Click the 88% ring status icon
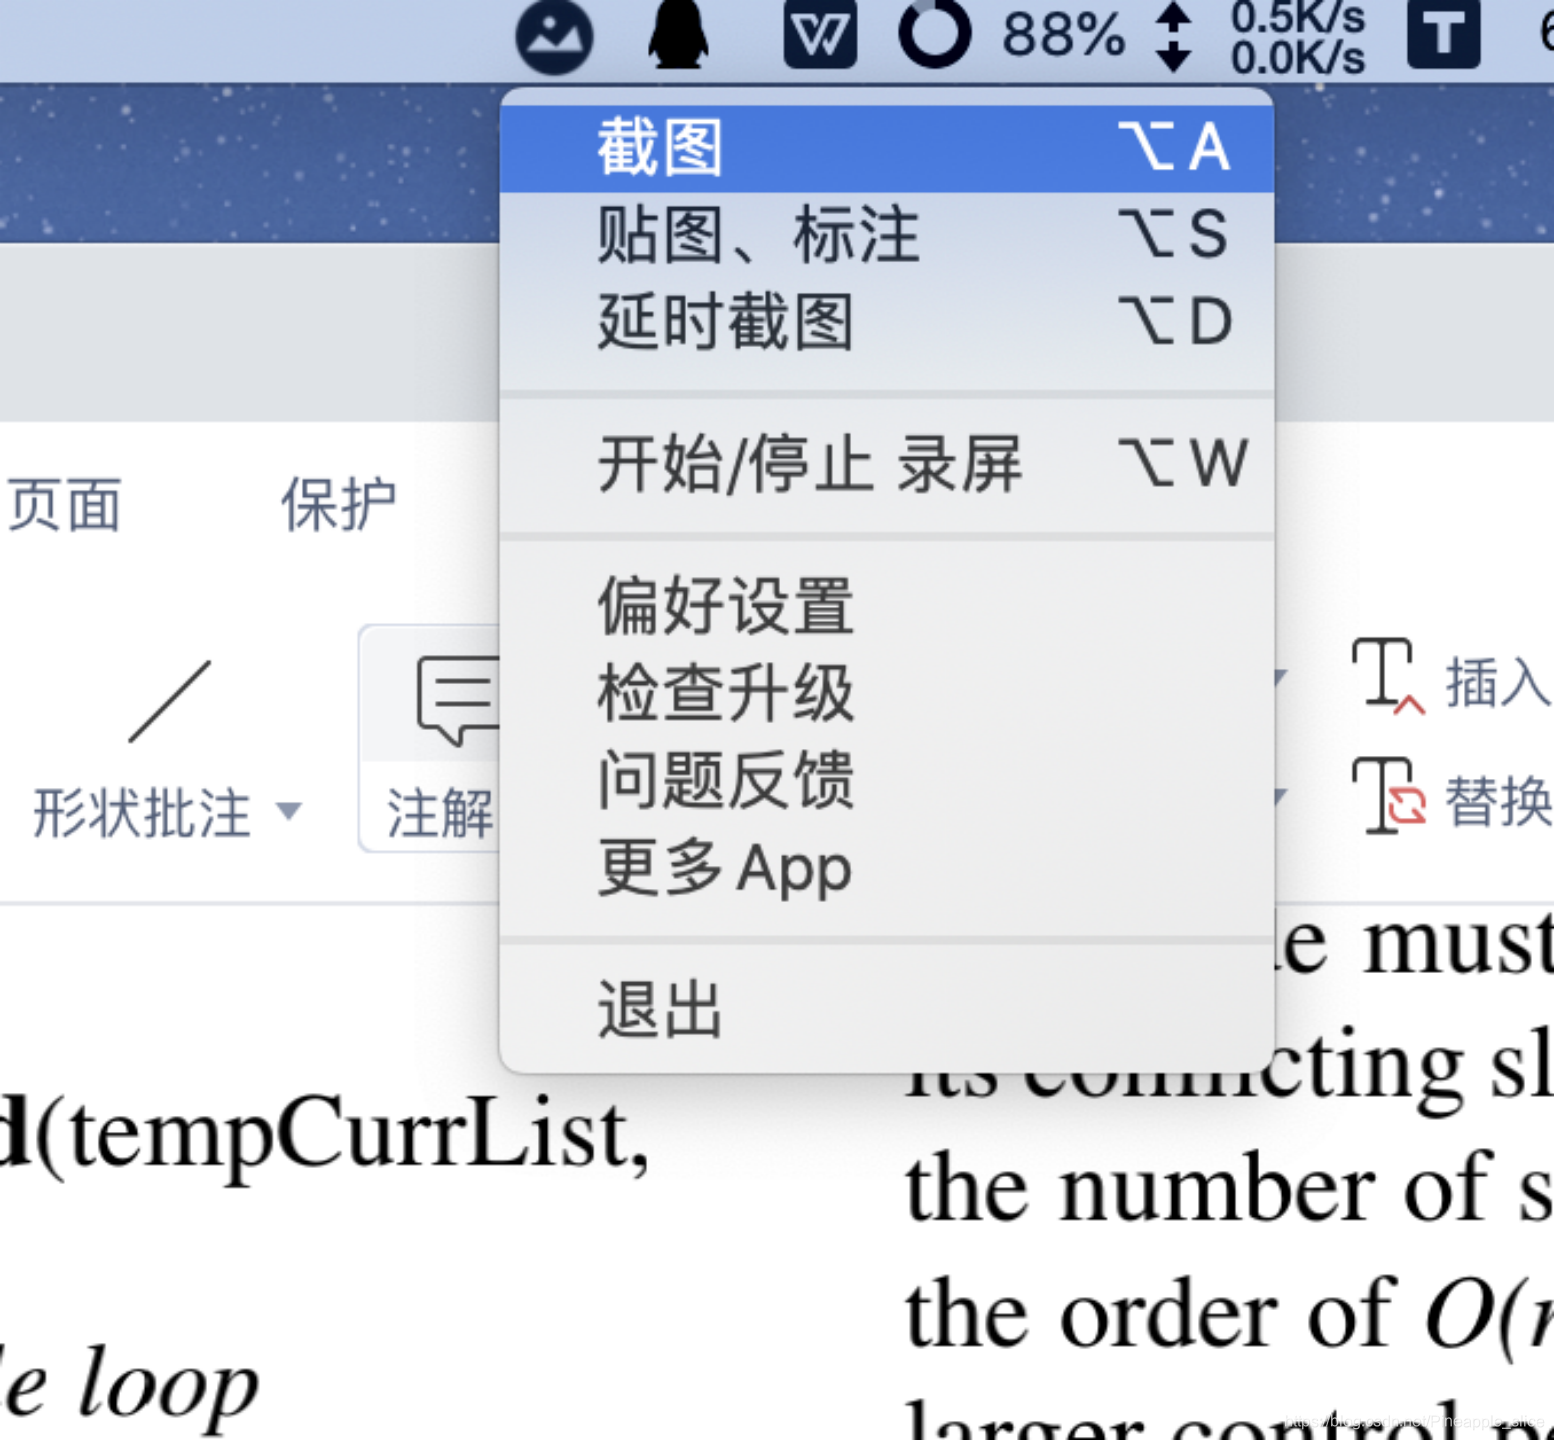Viewport: 1554px width, 1440px height. click(935, 34)
